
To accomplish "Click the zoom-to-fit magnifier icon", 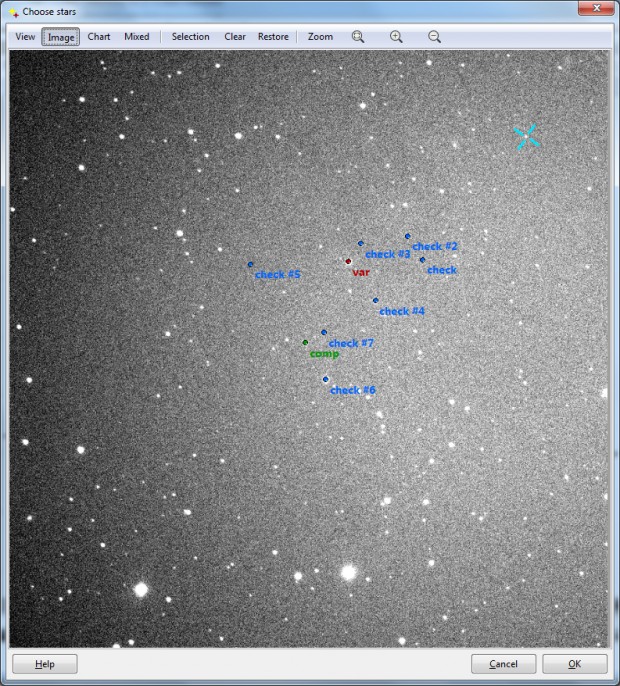I will click(358, 37).
